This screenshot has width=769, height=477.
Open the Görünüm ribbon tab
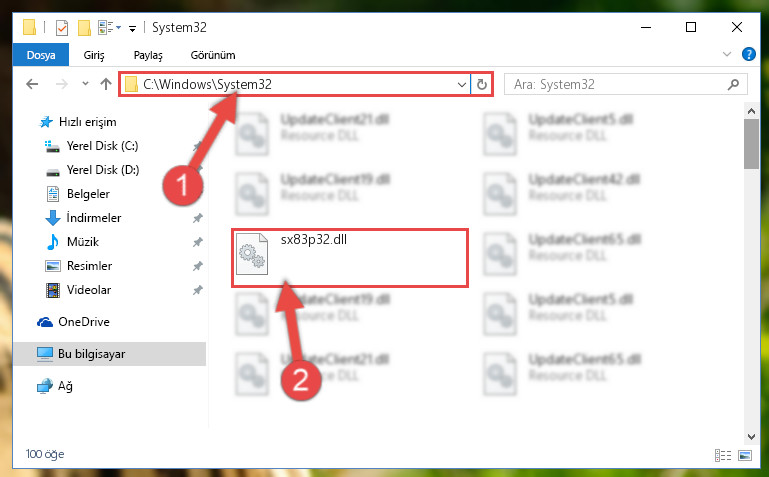point(213,55)
